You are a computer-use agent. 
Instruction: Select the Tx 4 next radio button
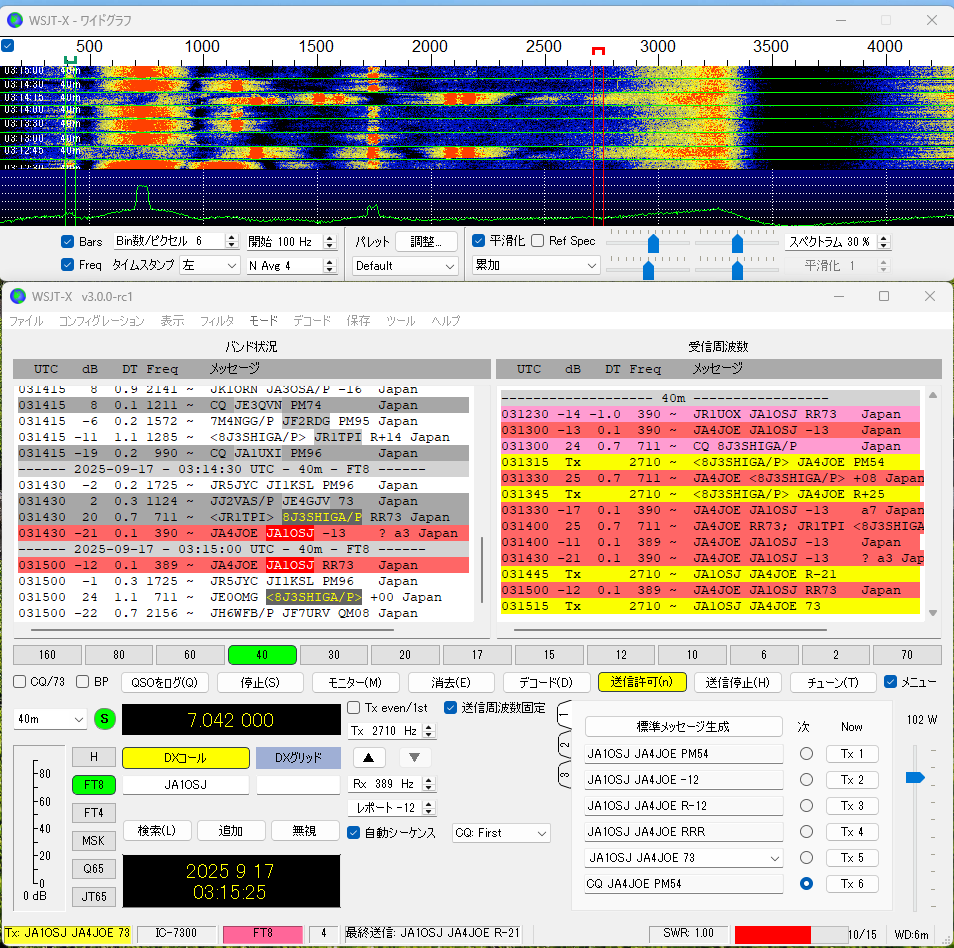point(806,832)
